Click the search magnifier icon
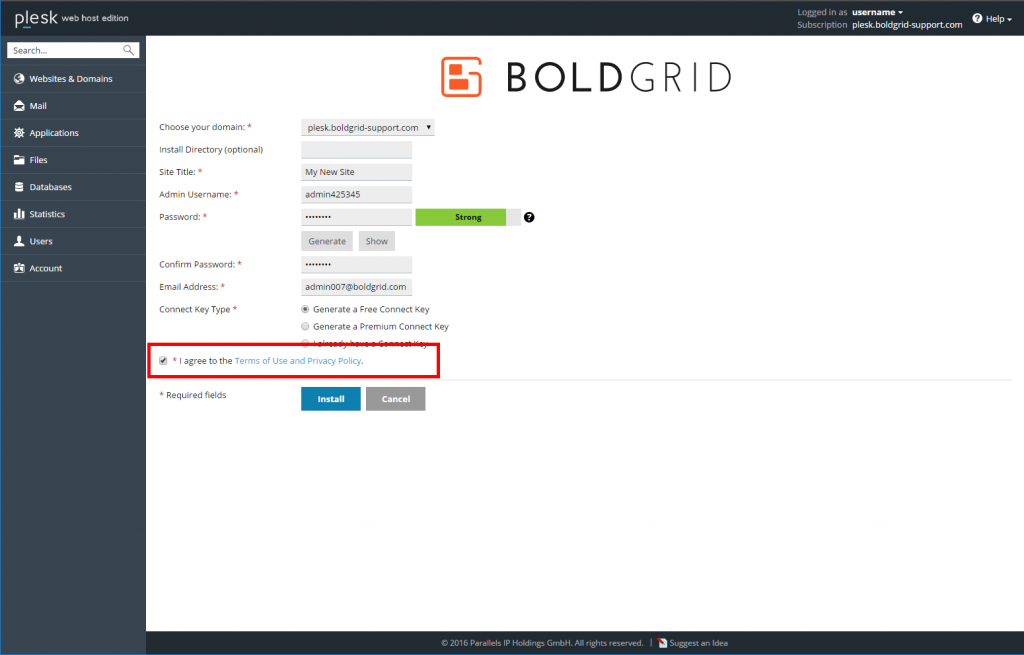Image resolution: width=1024 pixels, height=655 pixels. (129, 50)
